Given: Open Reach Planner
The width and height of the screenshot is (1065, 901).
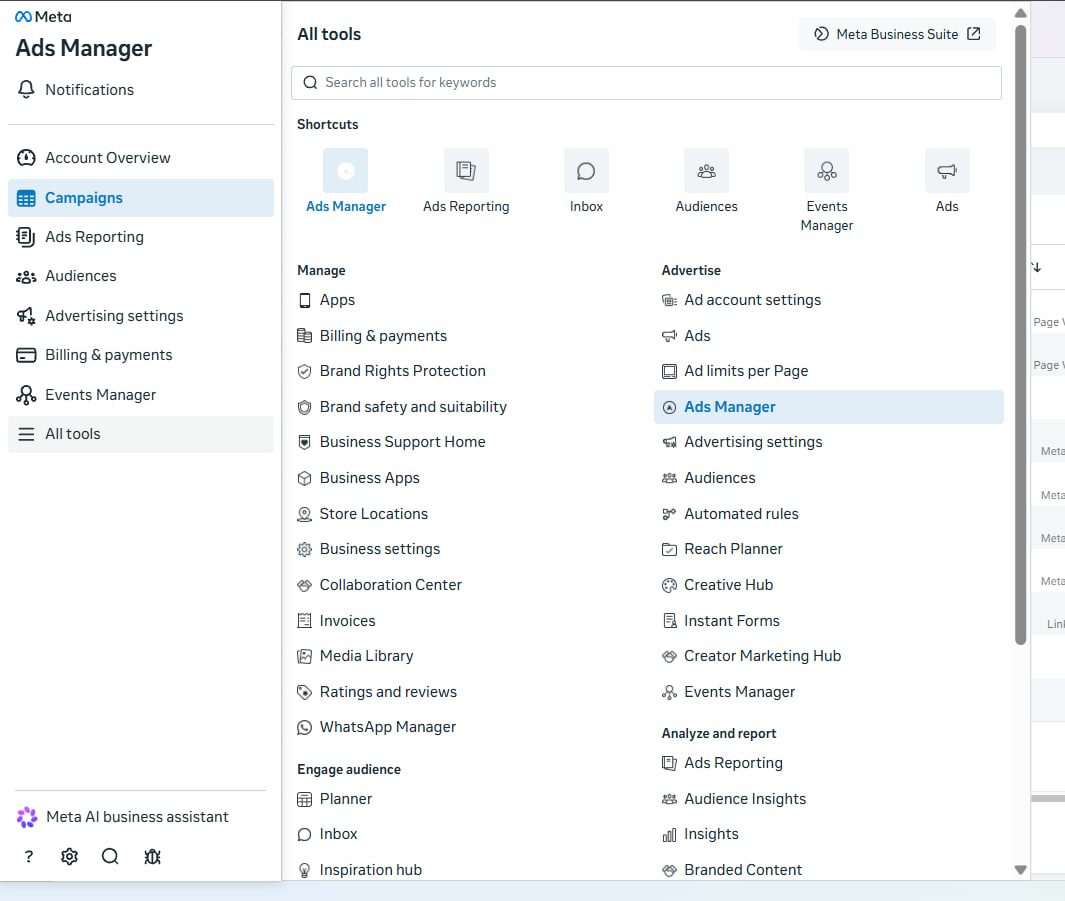Looking at the screenshot, I should [722, 549].
